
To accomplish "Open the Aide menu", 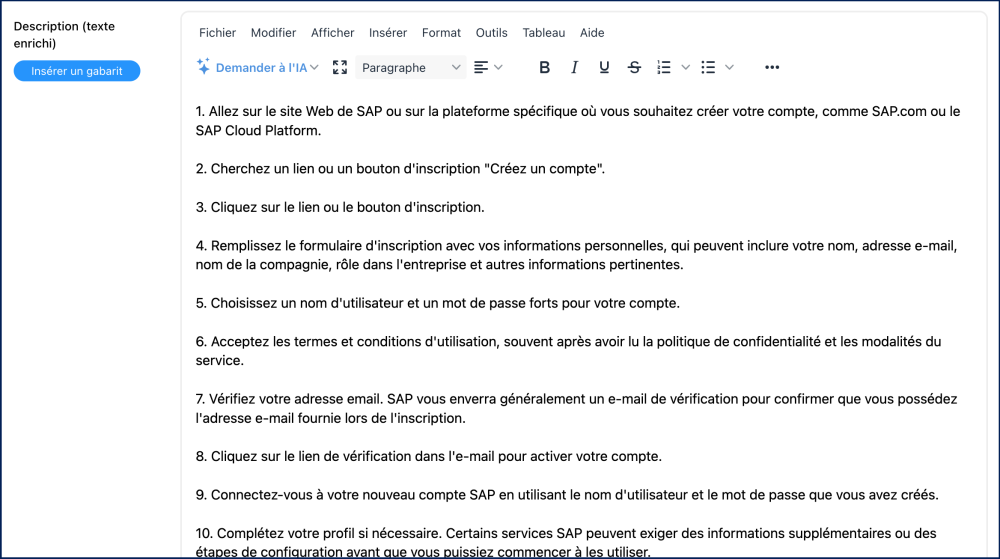I will [x=592, y=33].
